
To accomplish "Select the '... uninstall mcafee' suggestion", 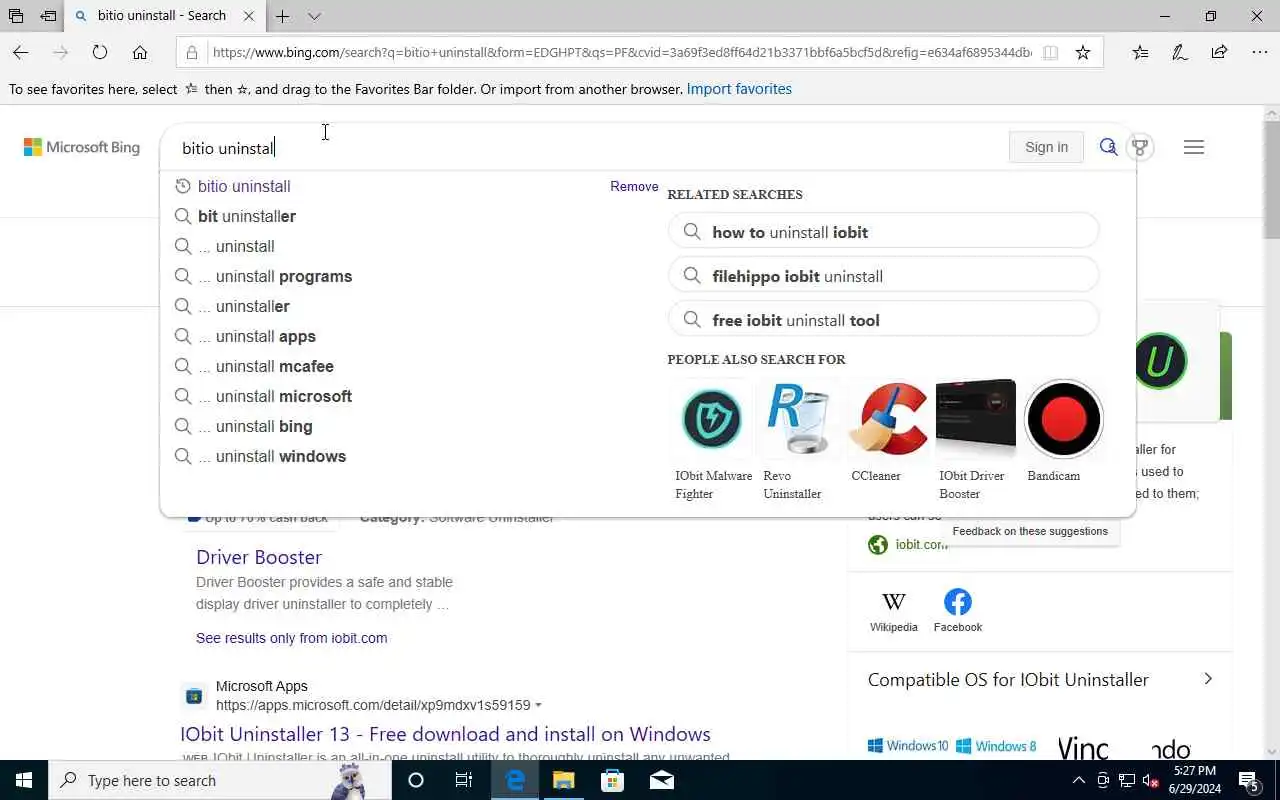I will [x=266, y=366].
